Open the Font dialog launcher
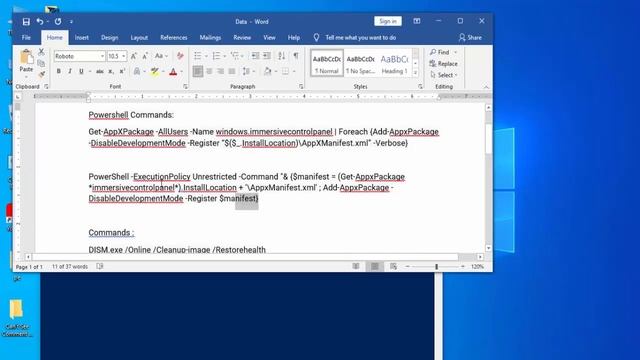The height and width of the screenshot is (360, 640). pos(185,87)
